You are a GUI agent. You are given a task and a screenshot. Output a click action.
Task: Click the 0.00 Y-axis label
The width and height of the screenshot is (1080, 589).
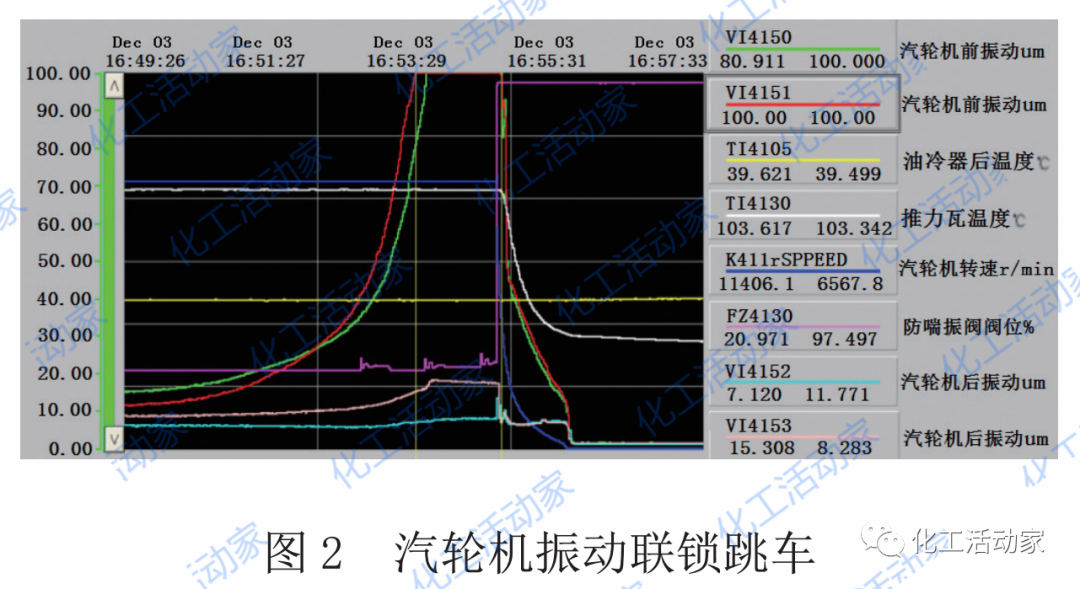[70, 449]
